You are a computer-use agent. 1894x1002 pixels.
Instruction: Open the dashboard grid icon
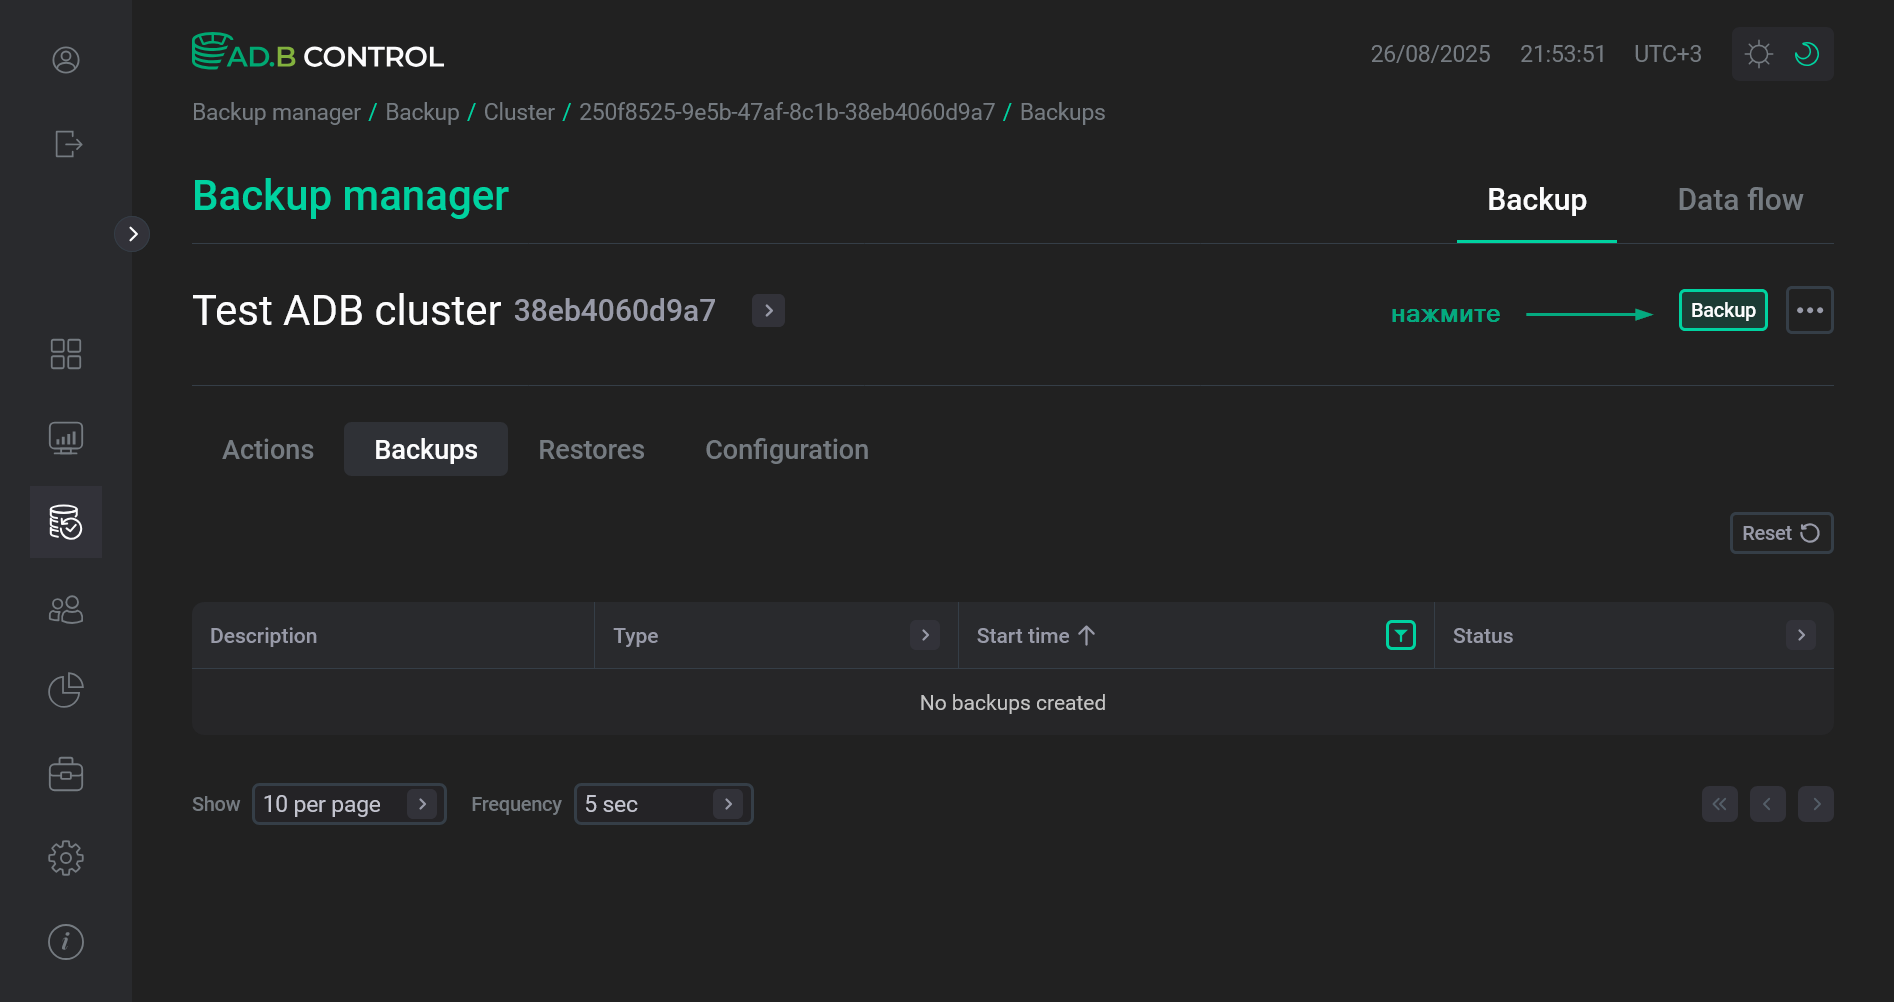click(x=65, y=354)
